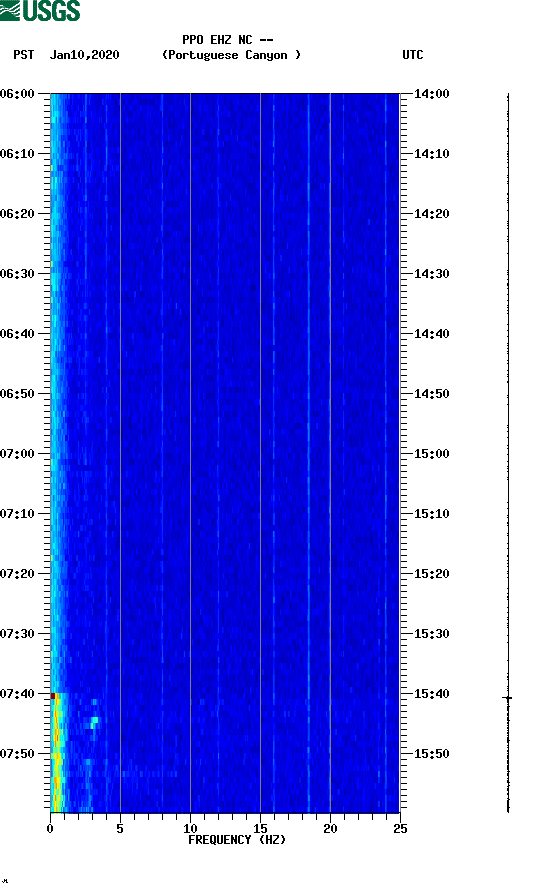552x892 pixels.
Task: Click the 14:20 UTC time label
Action: pos(431,214)
